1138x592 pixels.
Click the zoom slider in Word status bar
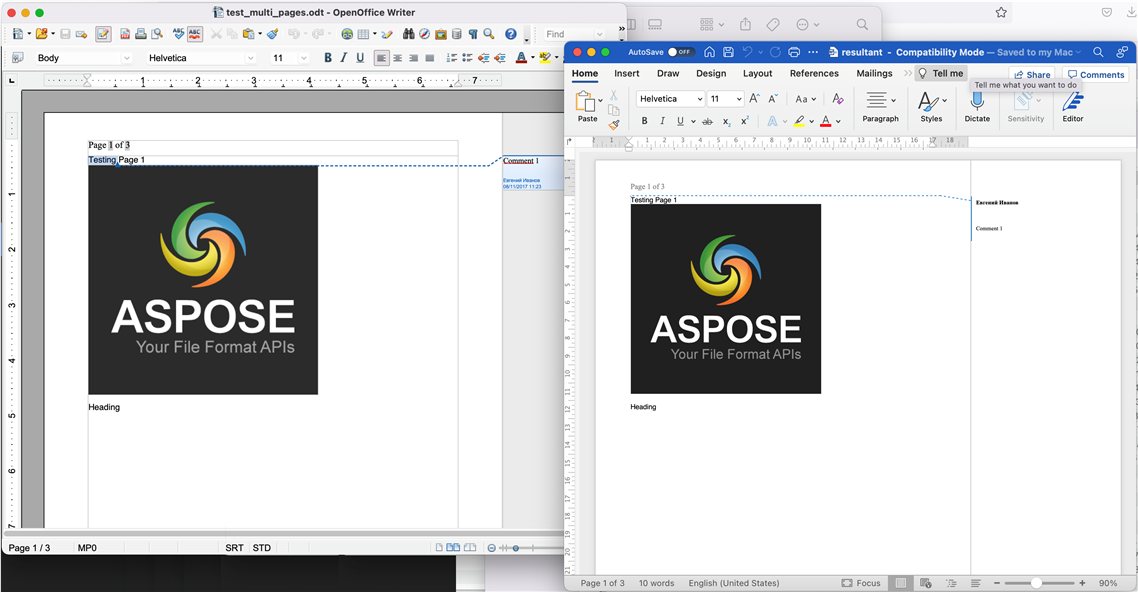1036,583
